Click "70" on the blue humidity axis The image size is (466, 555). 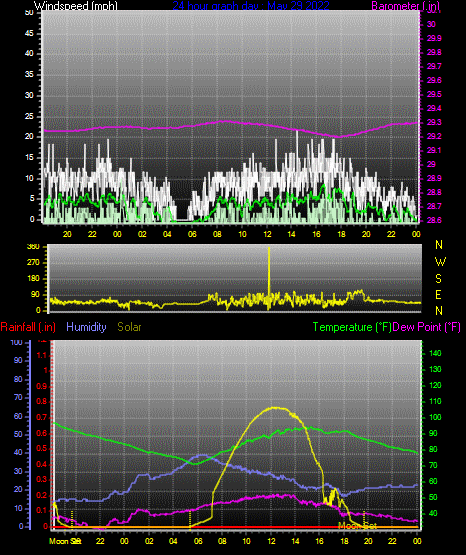coord(18,397)
